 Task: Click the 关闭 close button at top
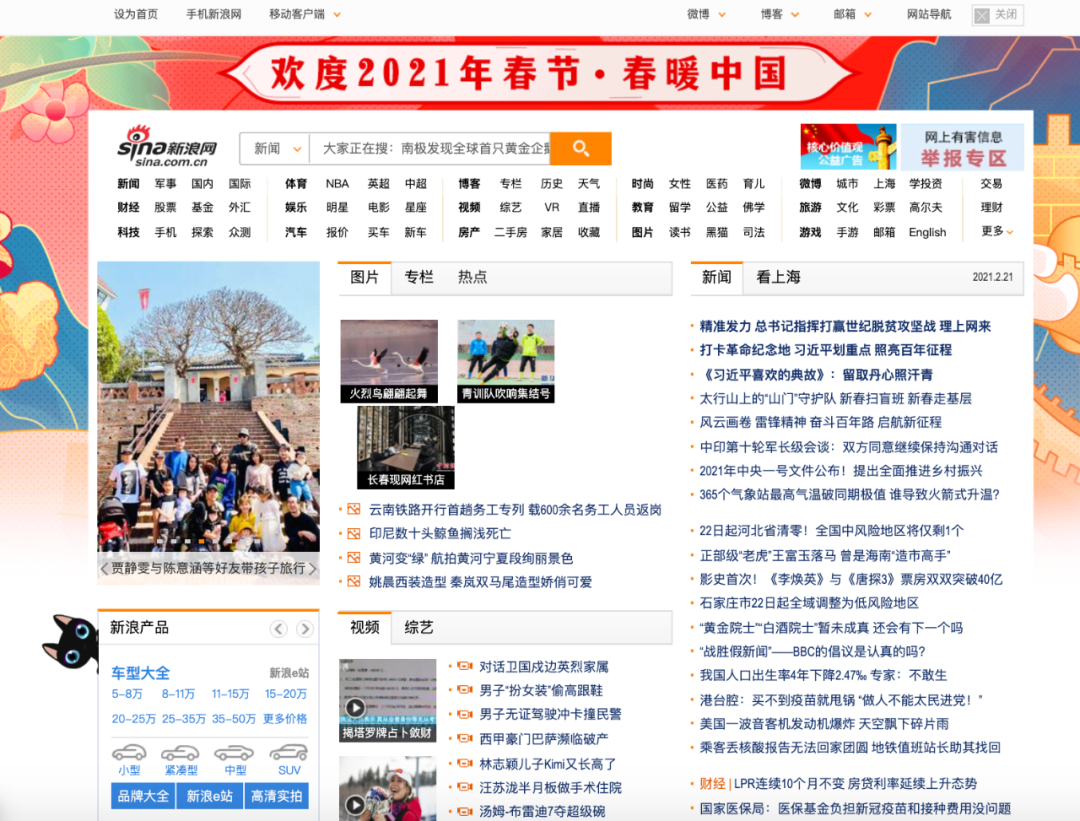[x=997, y=14]
